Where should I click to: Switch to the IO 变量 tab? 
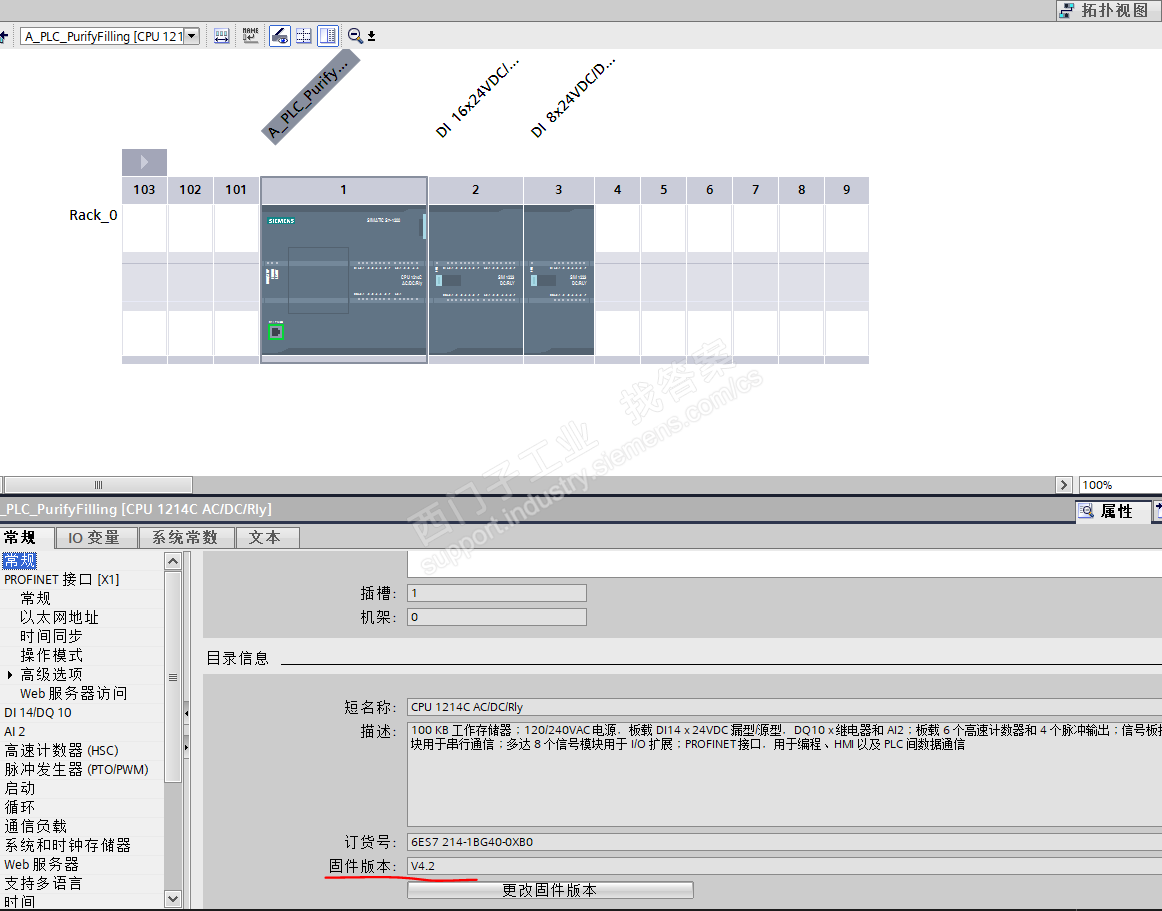point(97,537)
